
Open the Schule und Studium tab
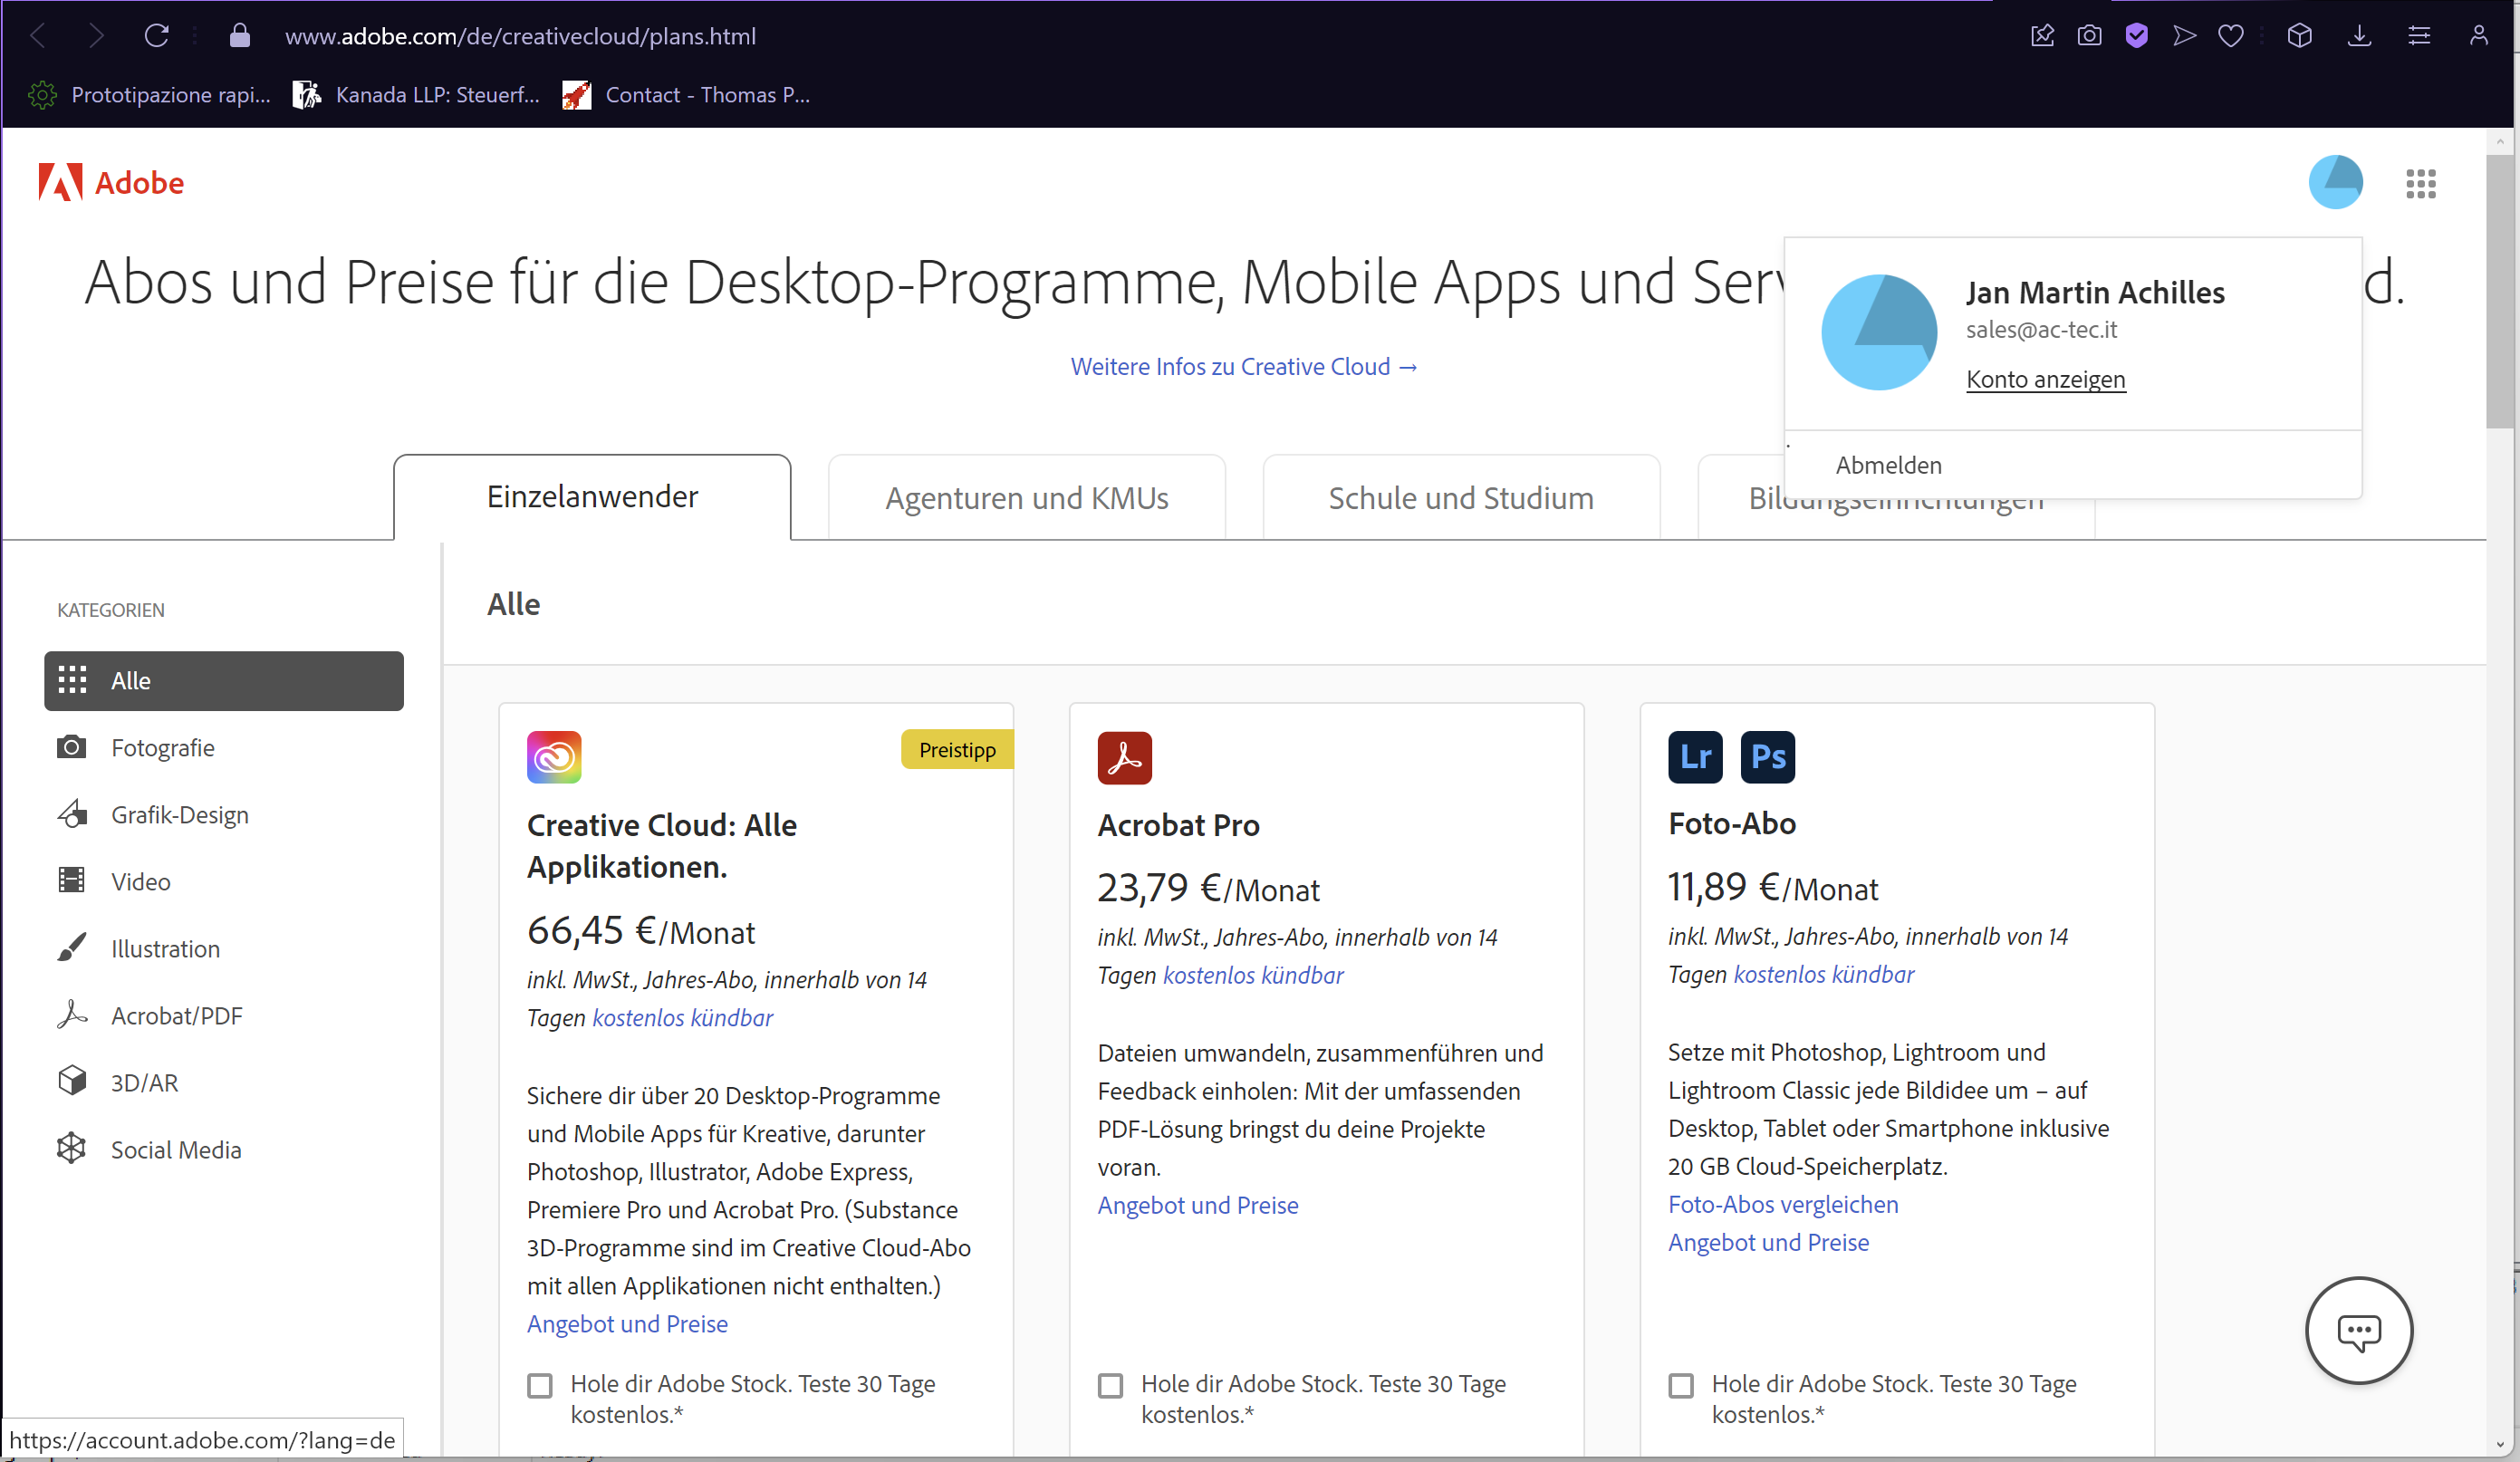[1460, 498]
